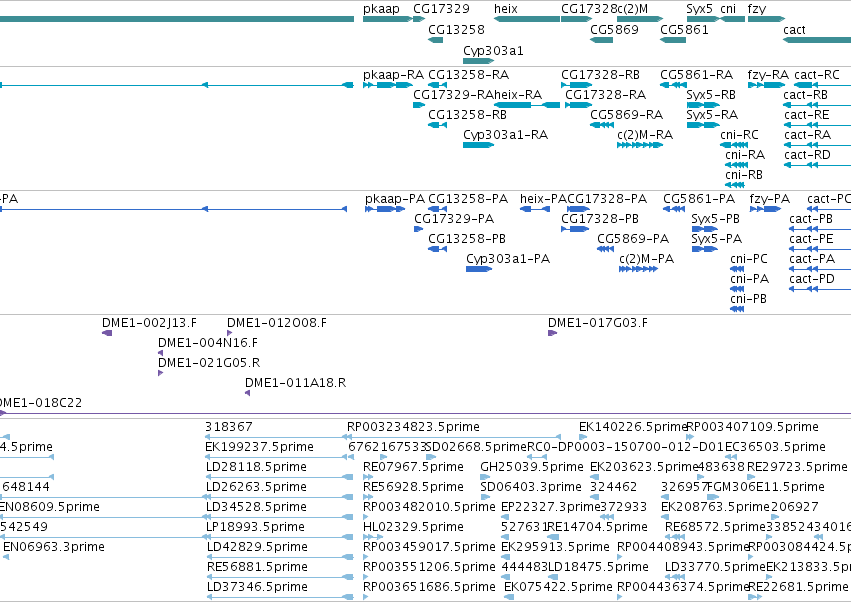The width and height of the screenshot is (851, 602).
Task: Click BAC end DME1-021G05.R
Action: (x=161, y=373)
